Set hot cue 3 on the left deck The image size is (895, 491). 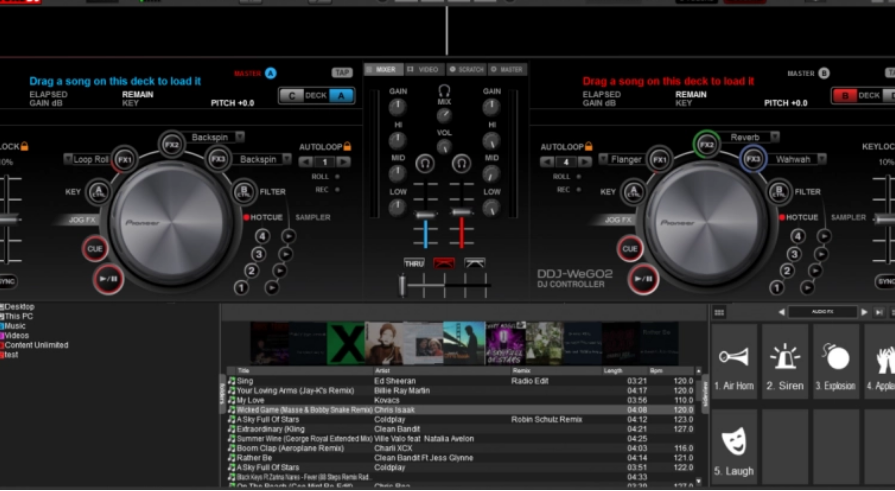[x=259, y=253]
